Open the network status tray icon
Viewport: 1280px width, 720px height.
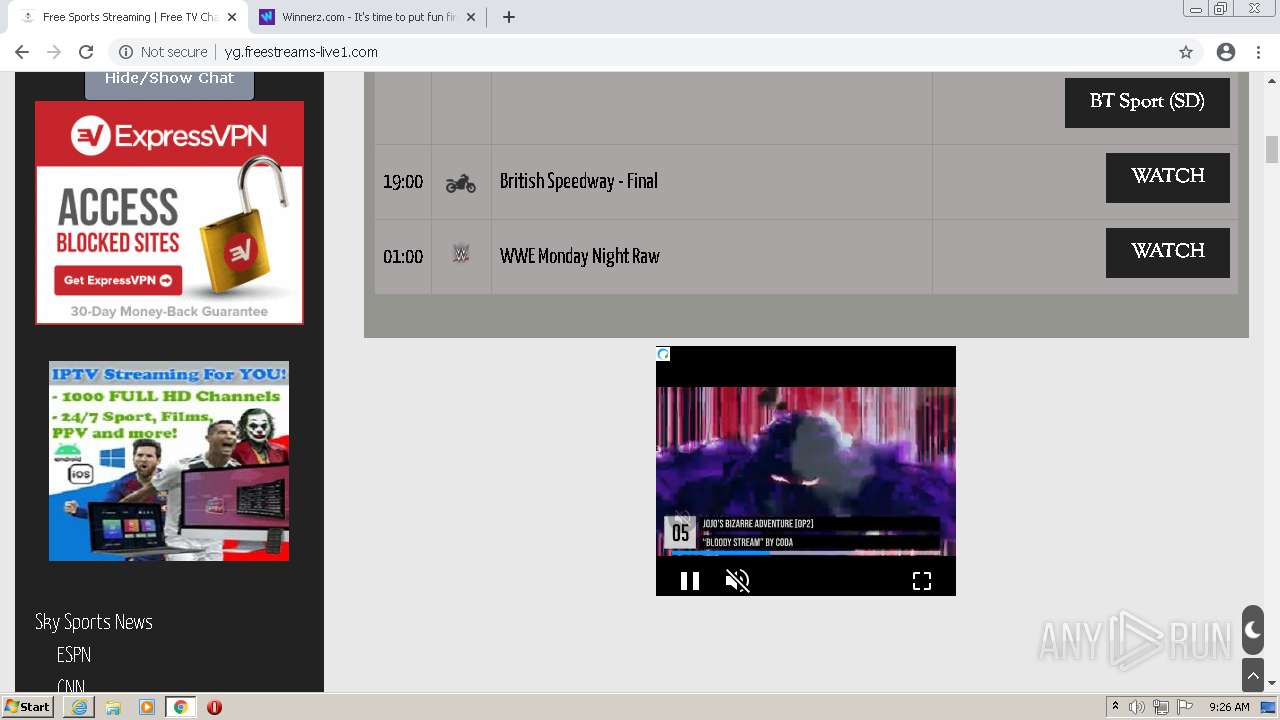(x=1161, y=707)
